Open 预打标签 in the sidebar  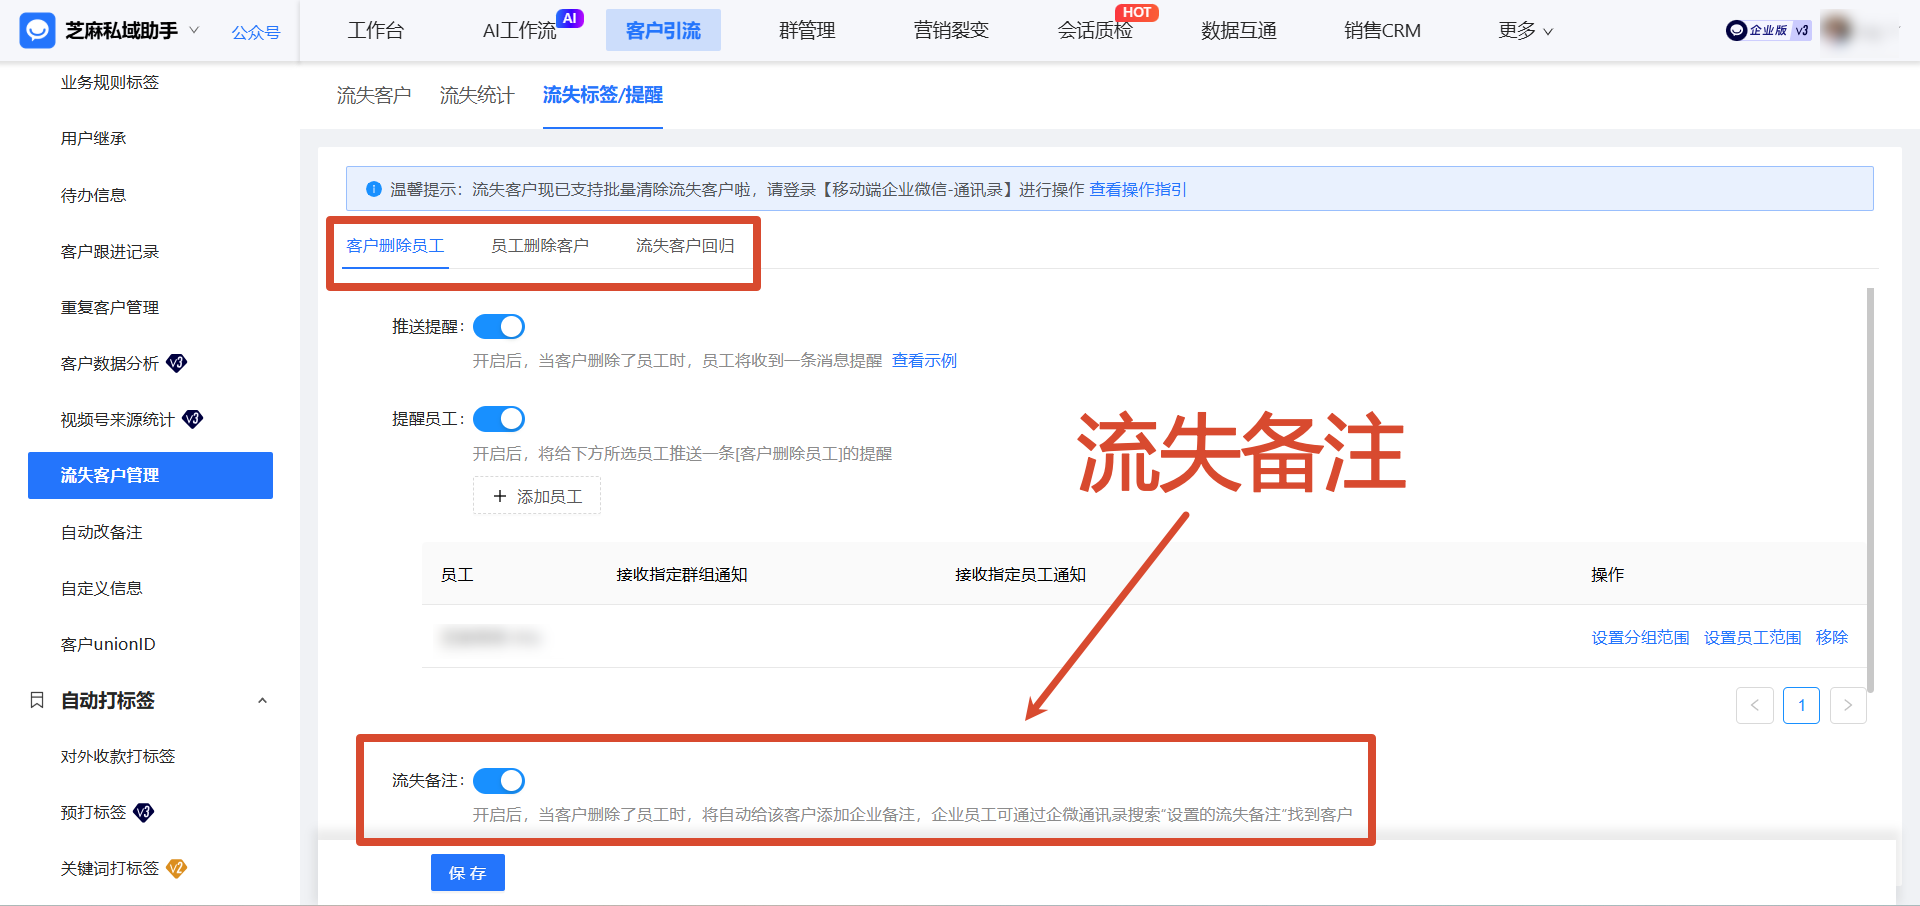pos(93,813)
